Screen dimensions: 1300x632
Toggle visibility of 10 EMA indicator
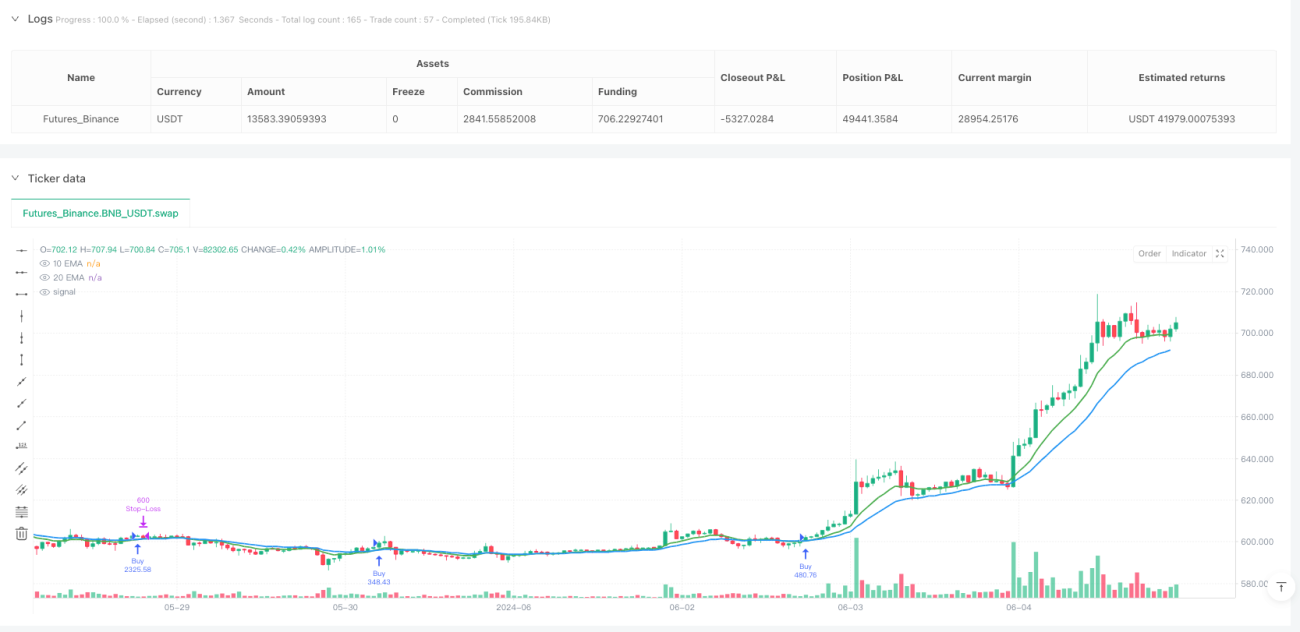pos(44,263)
